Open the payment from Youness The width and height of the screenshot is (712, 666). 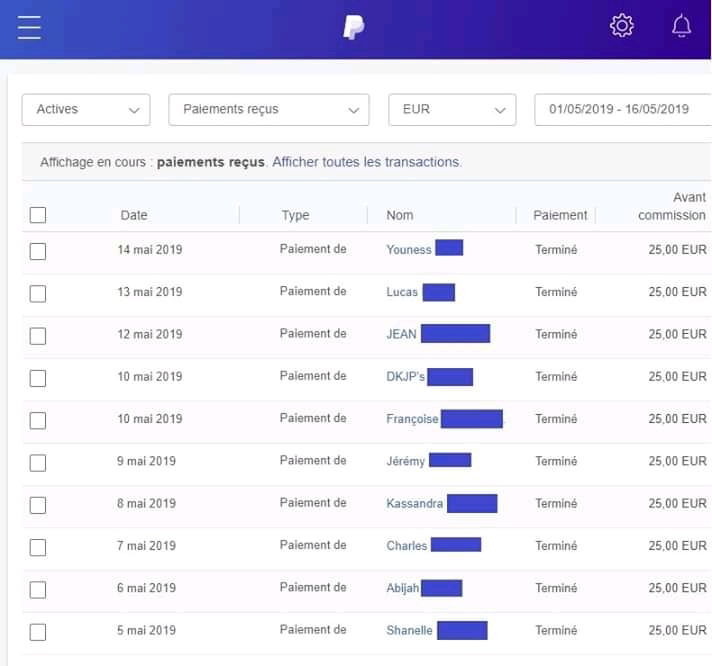click(408, 249)
